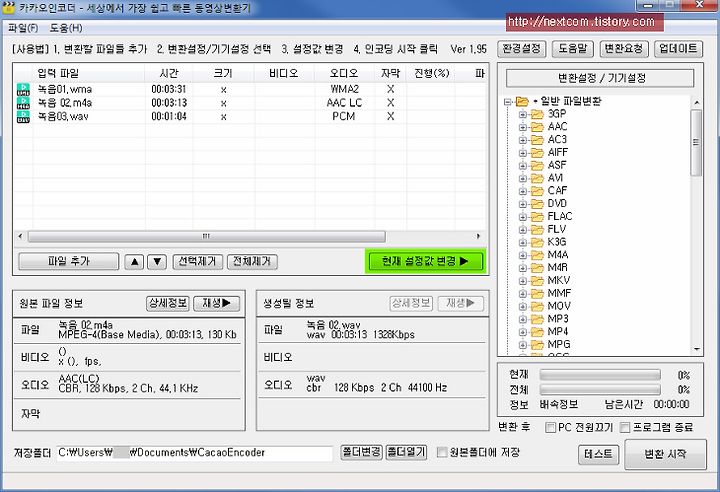
Task: Click the 폴더열기 button
Action: click(x=406, y=452)
